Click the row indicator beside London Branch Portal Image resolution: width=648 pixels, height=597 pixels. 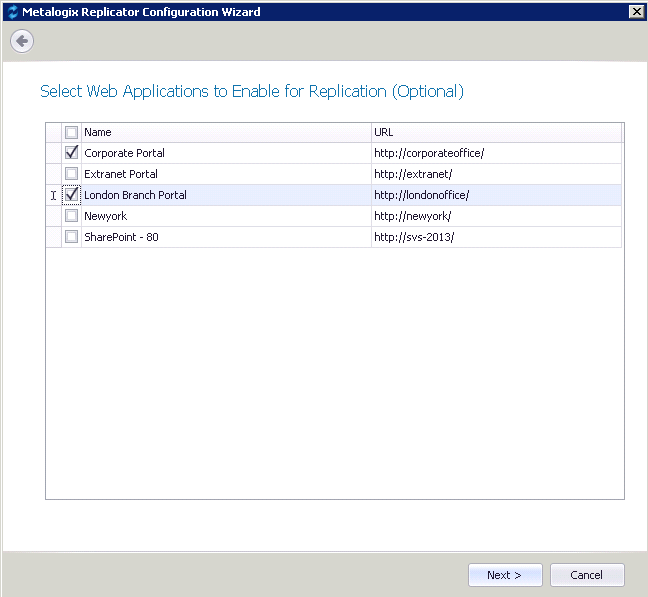click(x=53, y=195)
